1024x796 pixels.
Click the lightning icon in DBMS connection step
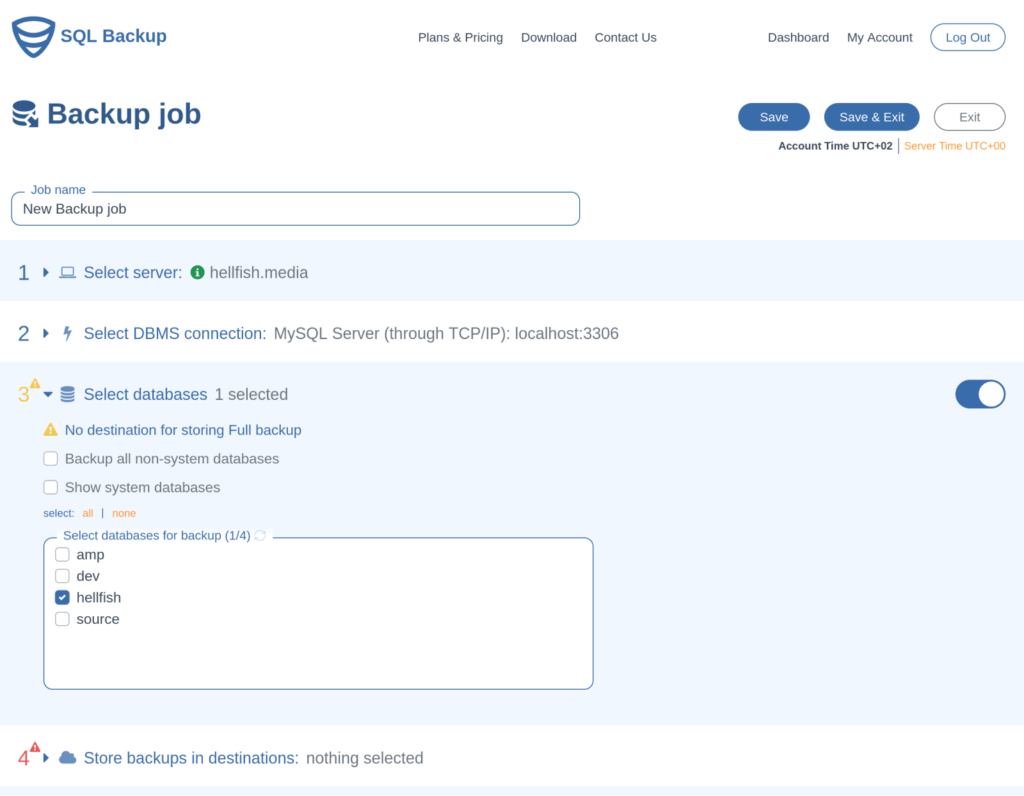coord(66,333)
